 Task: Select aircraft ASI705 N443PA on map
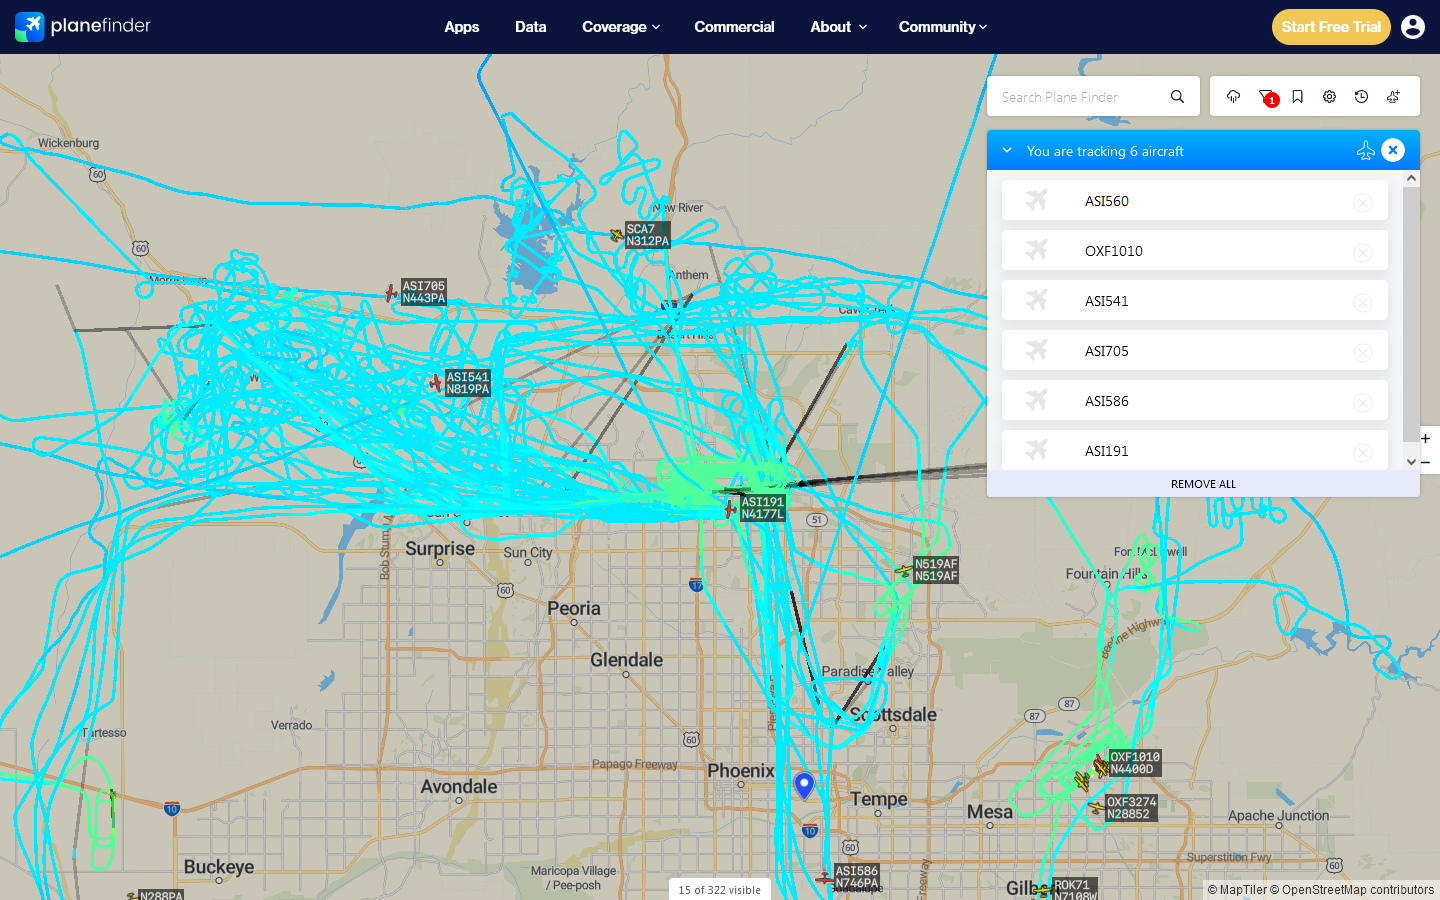click(x=392, y=293)
